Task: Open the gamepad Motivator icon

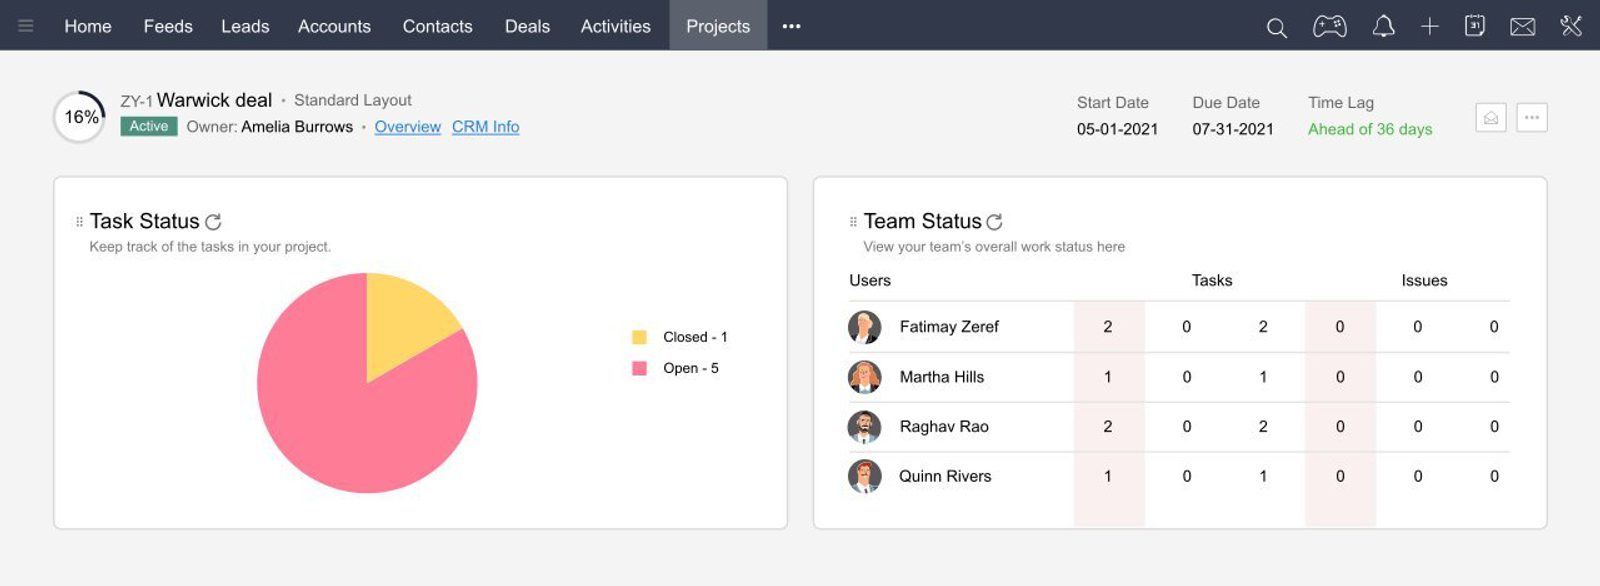Action: 1329,27
